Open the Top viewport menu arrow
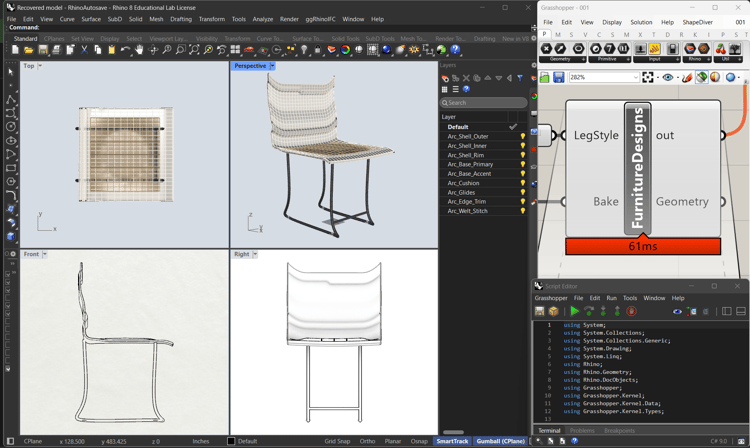The height and width of the screenshot is (448, 750). tap(40, 66)
